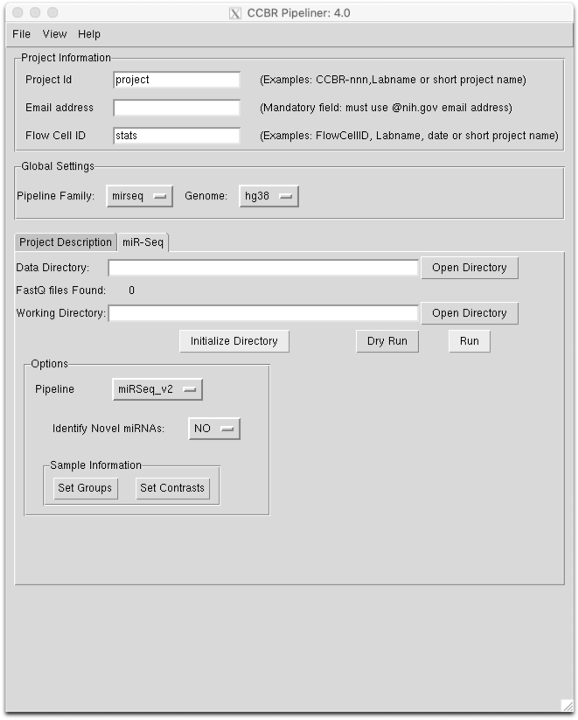Open Directory for Working Directory

click(469, 313)
